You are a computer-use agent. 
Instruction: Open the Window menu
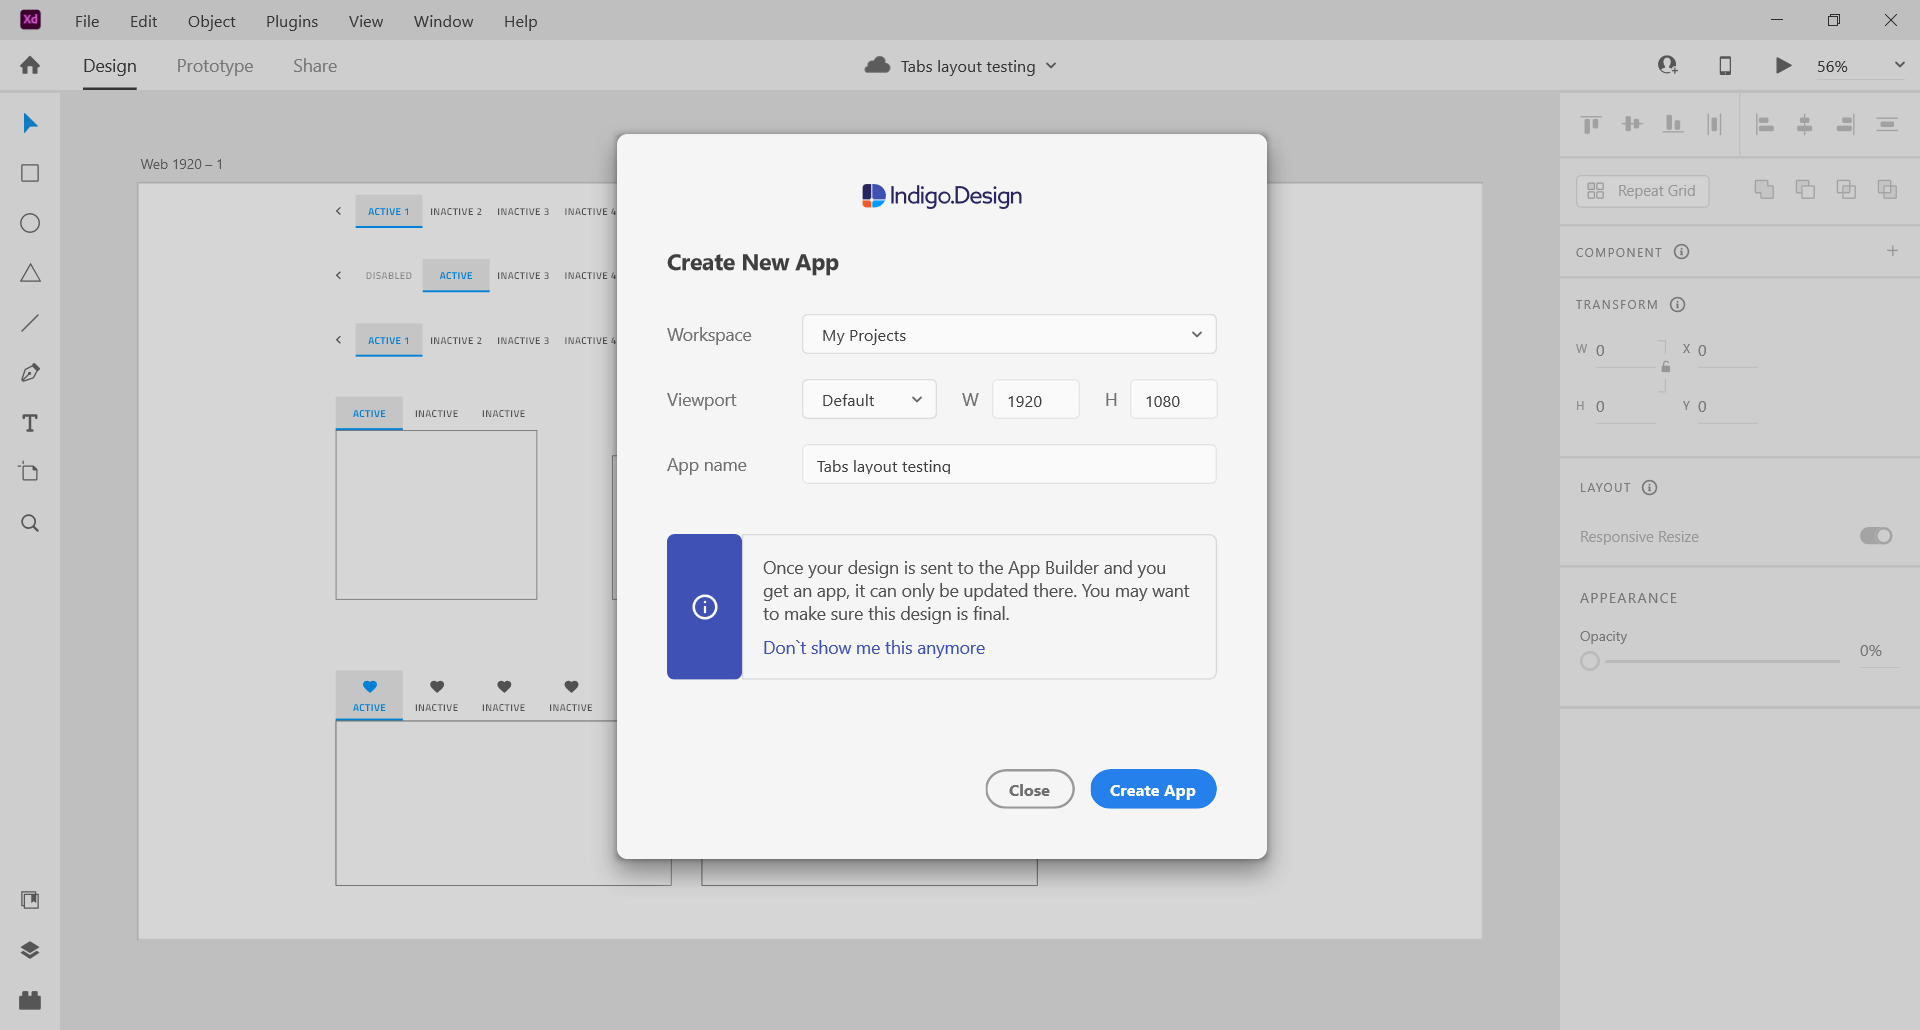pyautogui.click(x=443, y=21)
